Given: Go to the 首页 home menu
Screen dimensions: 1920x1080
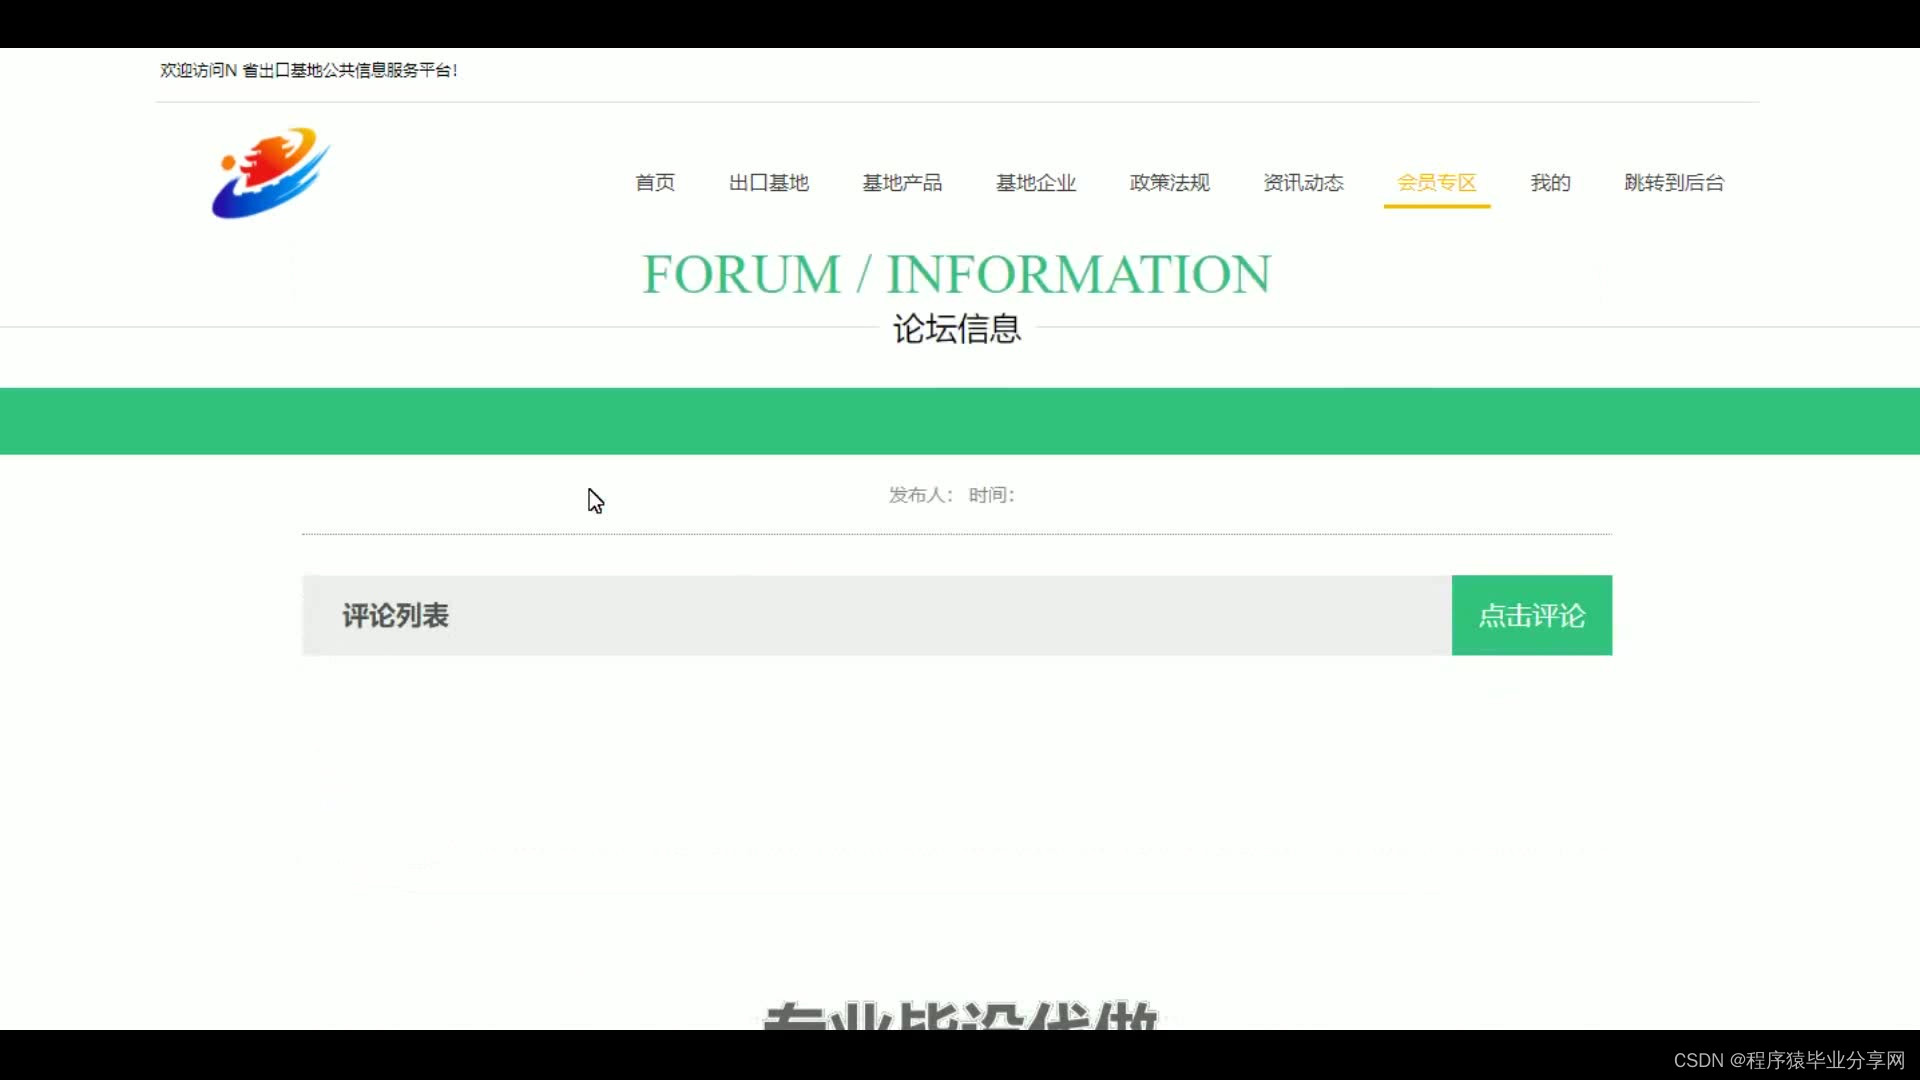Looking at the screenshot, I should pyautogui.click(x=655, y=183).
